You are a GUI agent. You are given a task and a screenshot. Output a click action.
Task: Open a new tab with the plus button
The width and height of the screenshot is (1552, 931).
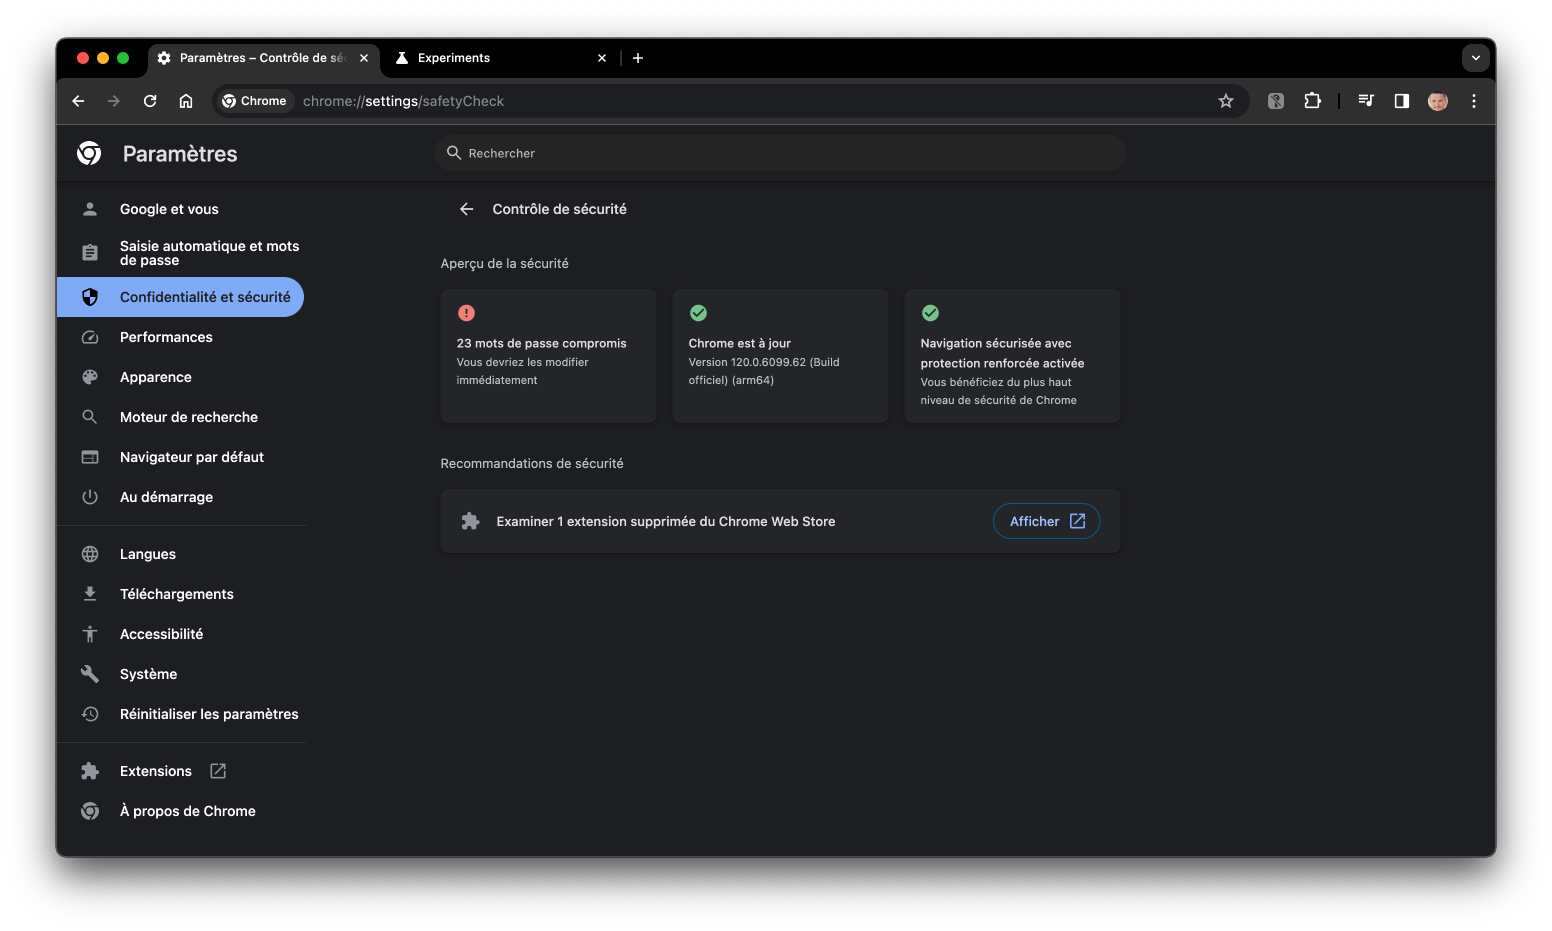(638, 58)
